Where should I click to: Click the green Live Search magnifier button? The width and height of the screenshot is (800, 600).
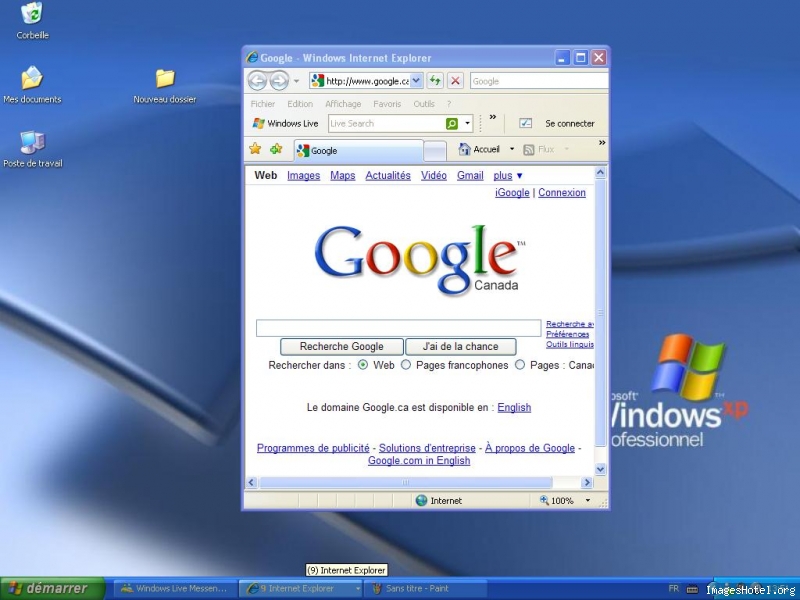pos(452,124)
